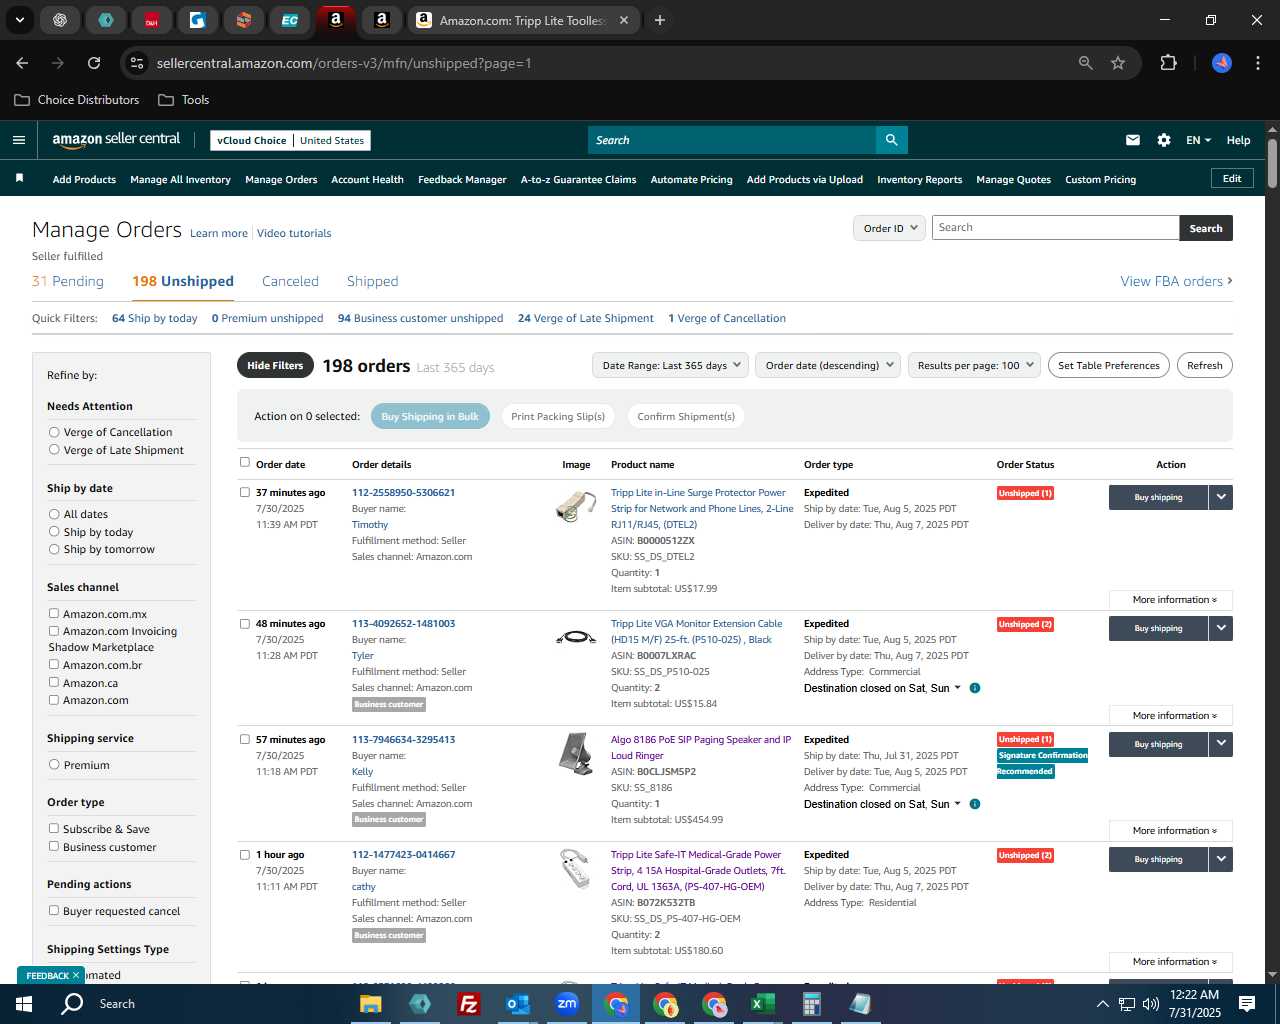Switch to the 31 Pending tab

(68, 282)
